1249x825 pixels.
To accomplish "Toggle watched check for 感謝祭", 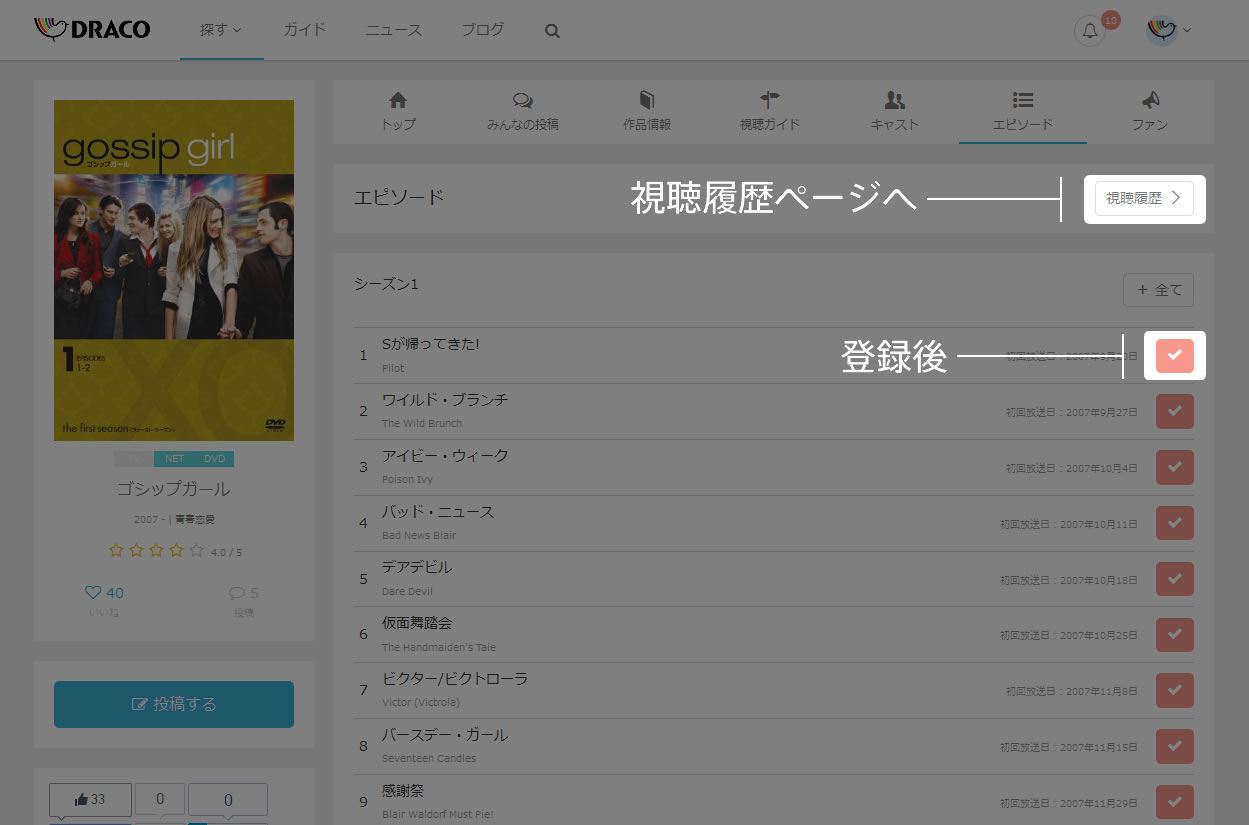I will point(1175,802).
